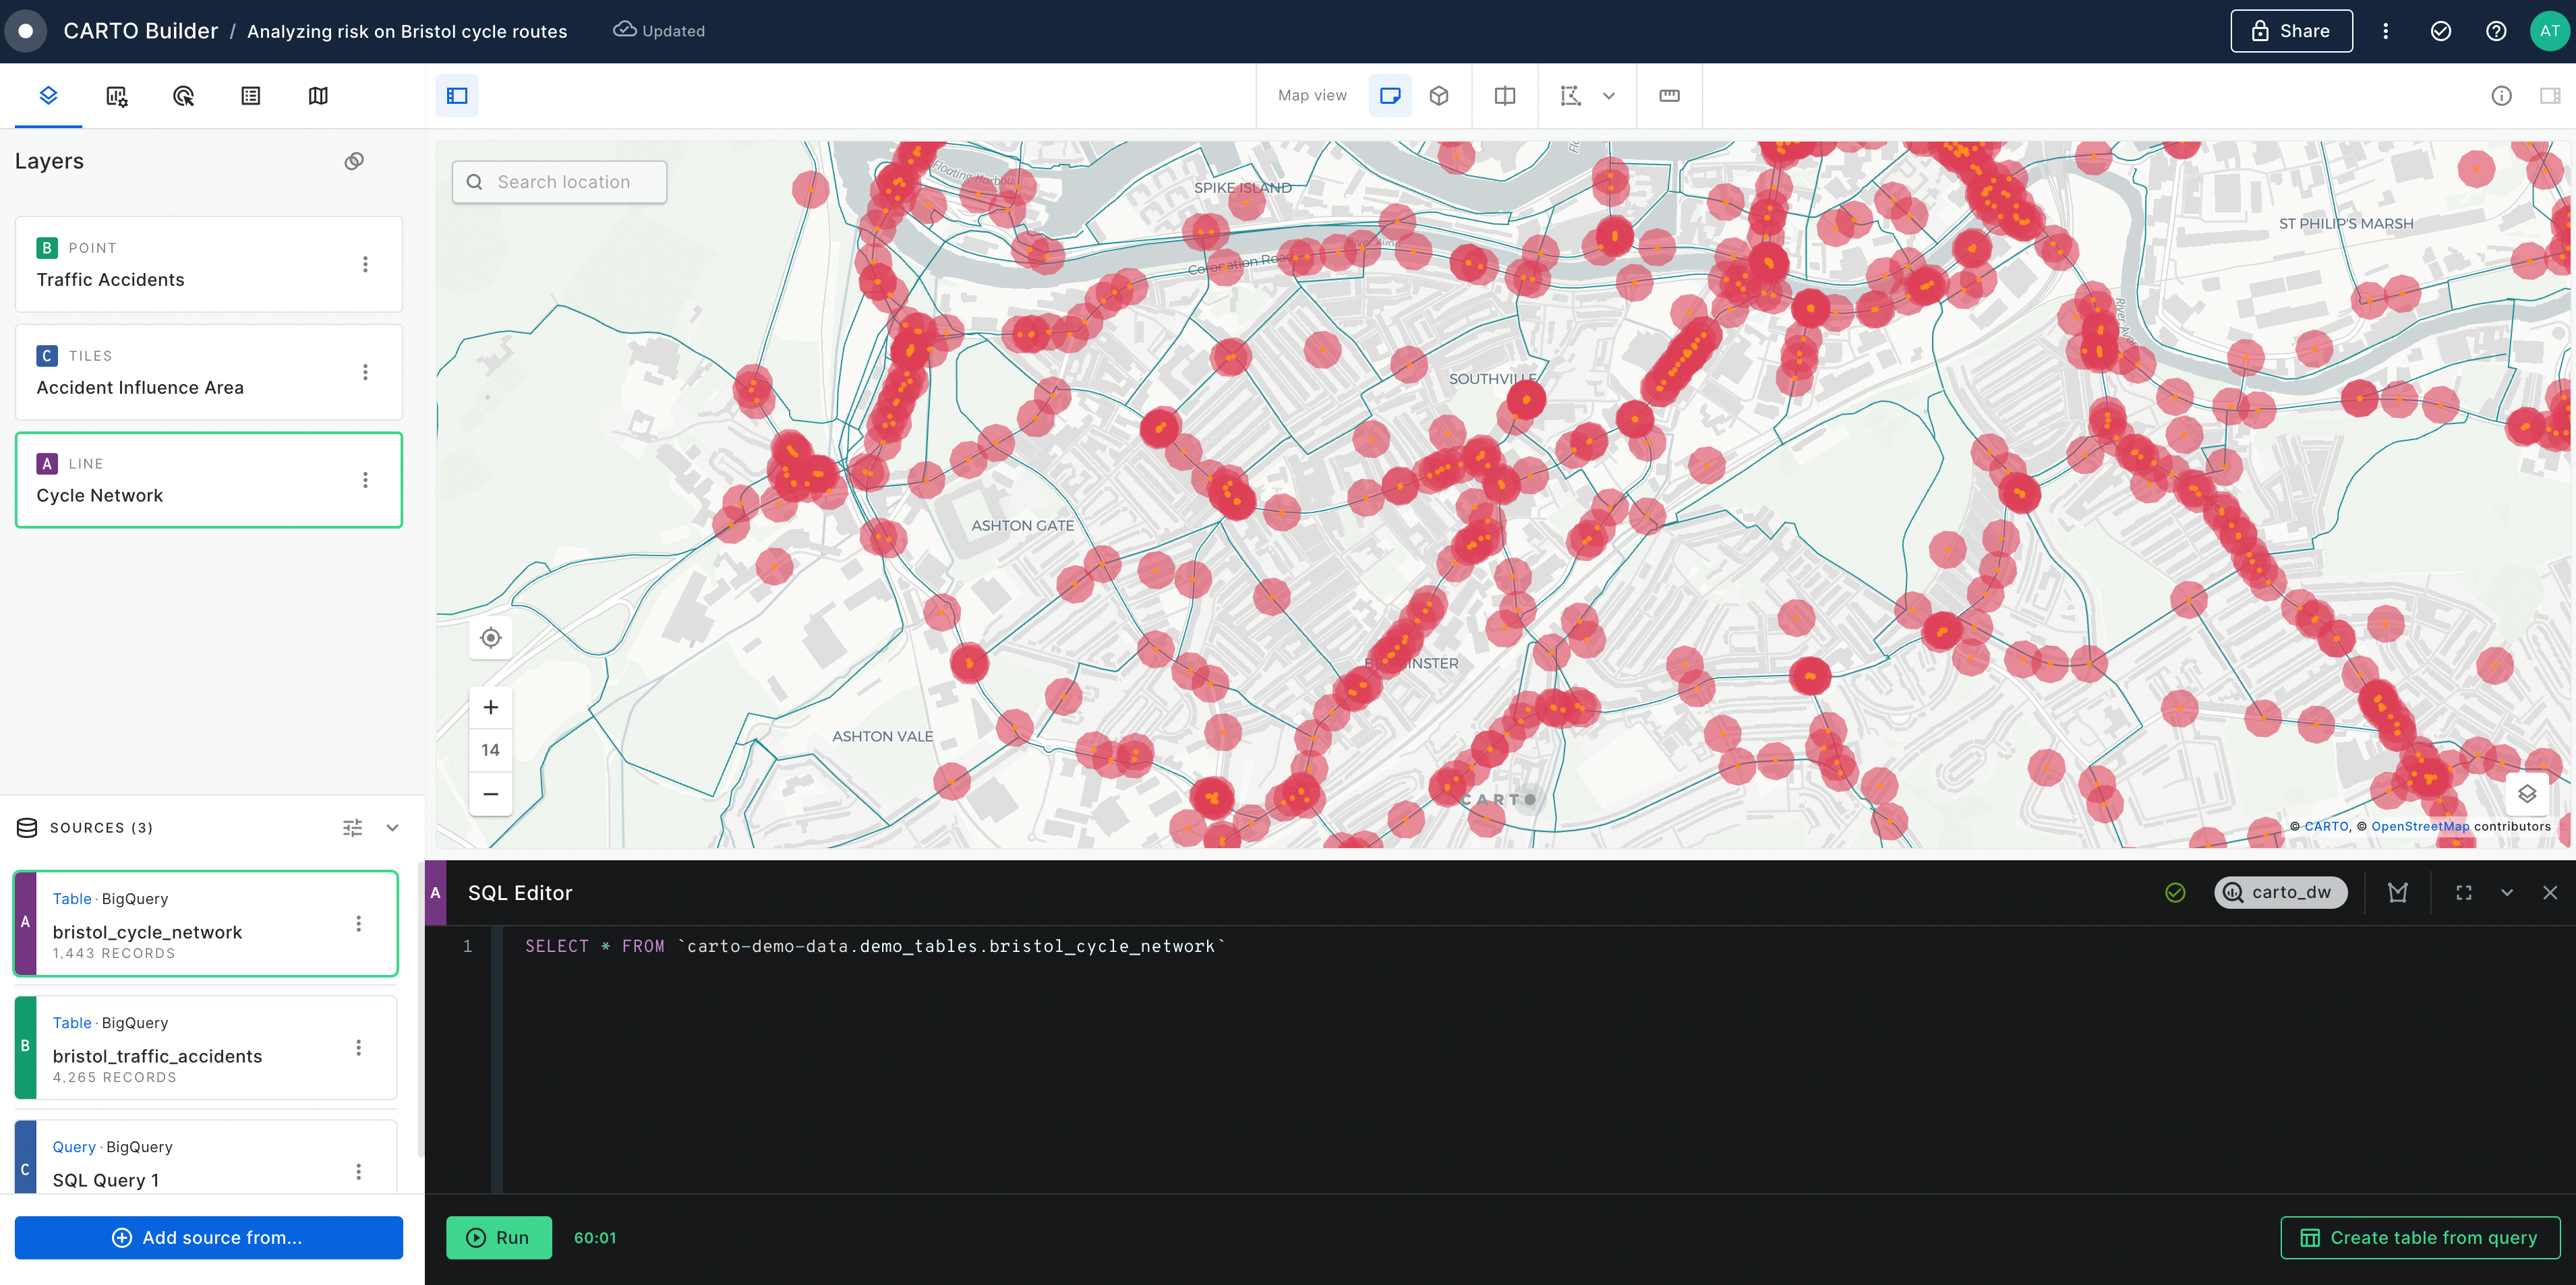The width and height of the screenshot is (2576, 1285).
Task: Toggle the left panel collapse icon
Action: tap(457, 96)
